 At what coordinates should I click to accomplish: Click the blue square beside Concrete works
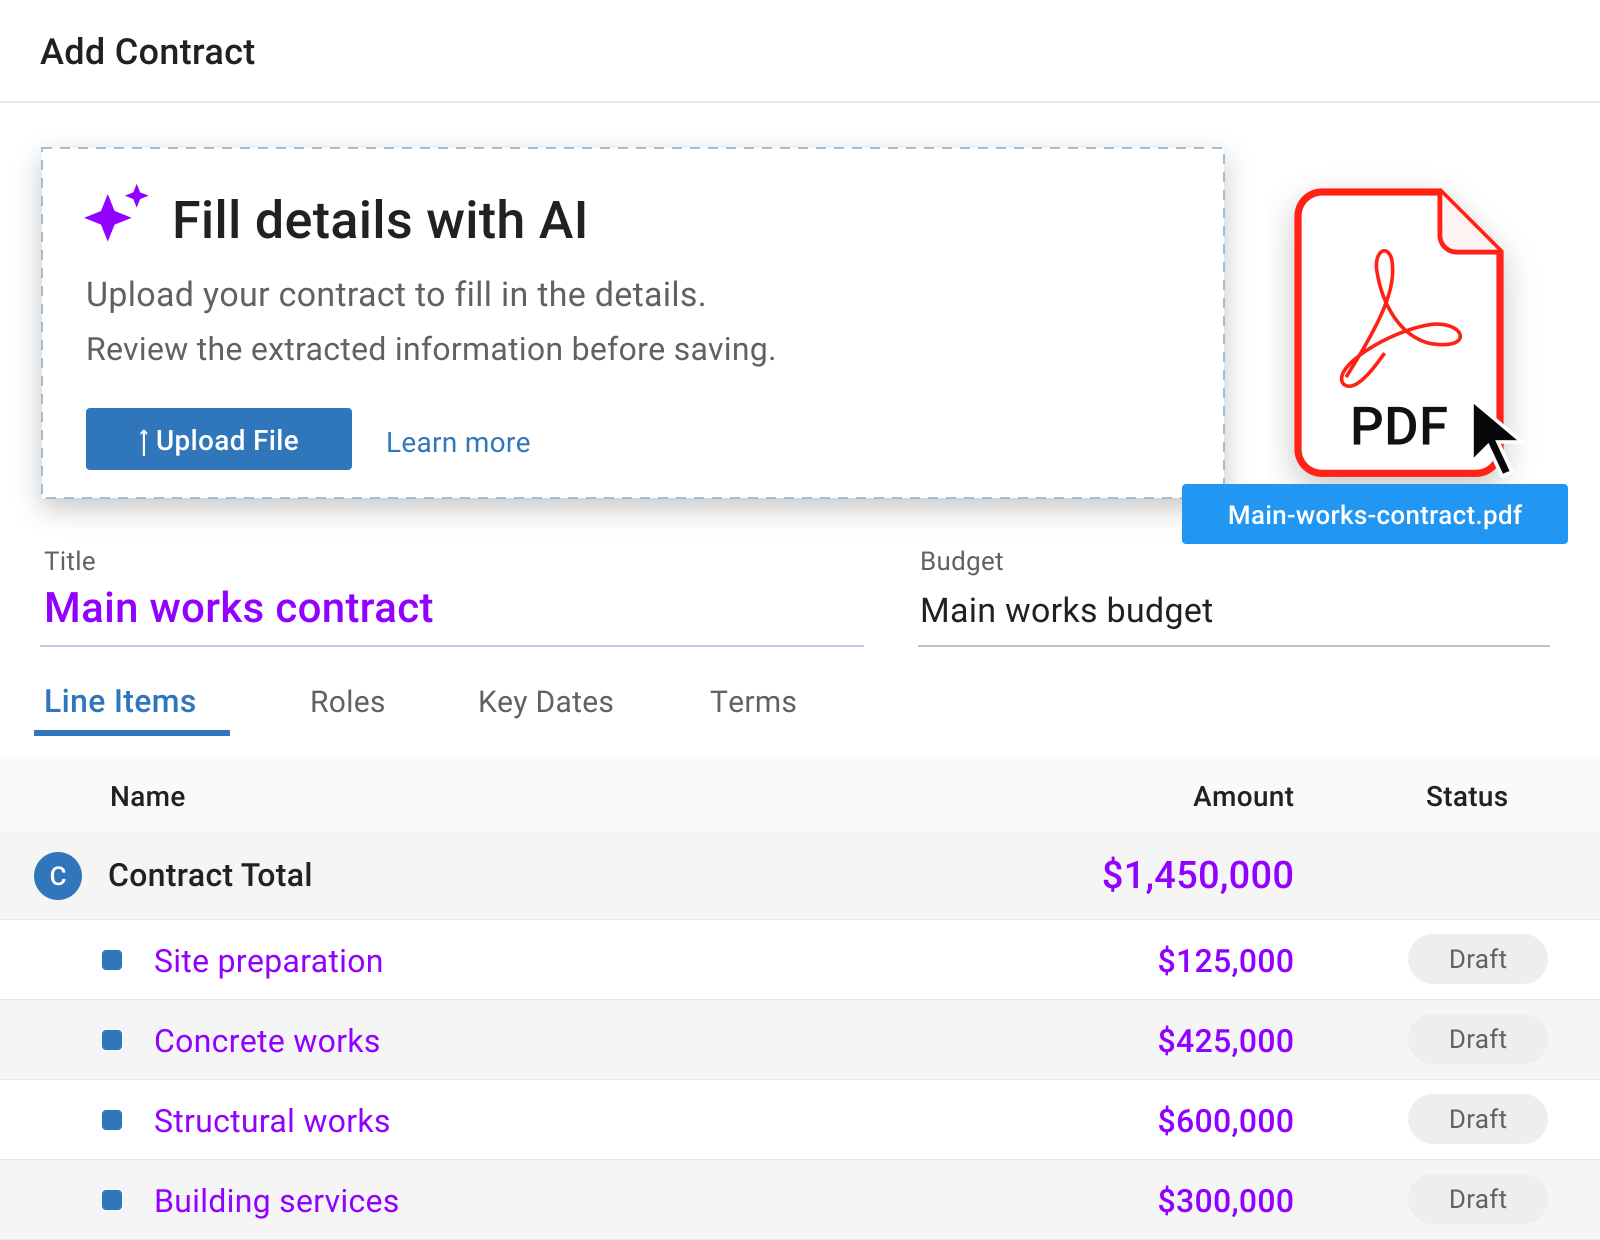(x=112, y=1040)
